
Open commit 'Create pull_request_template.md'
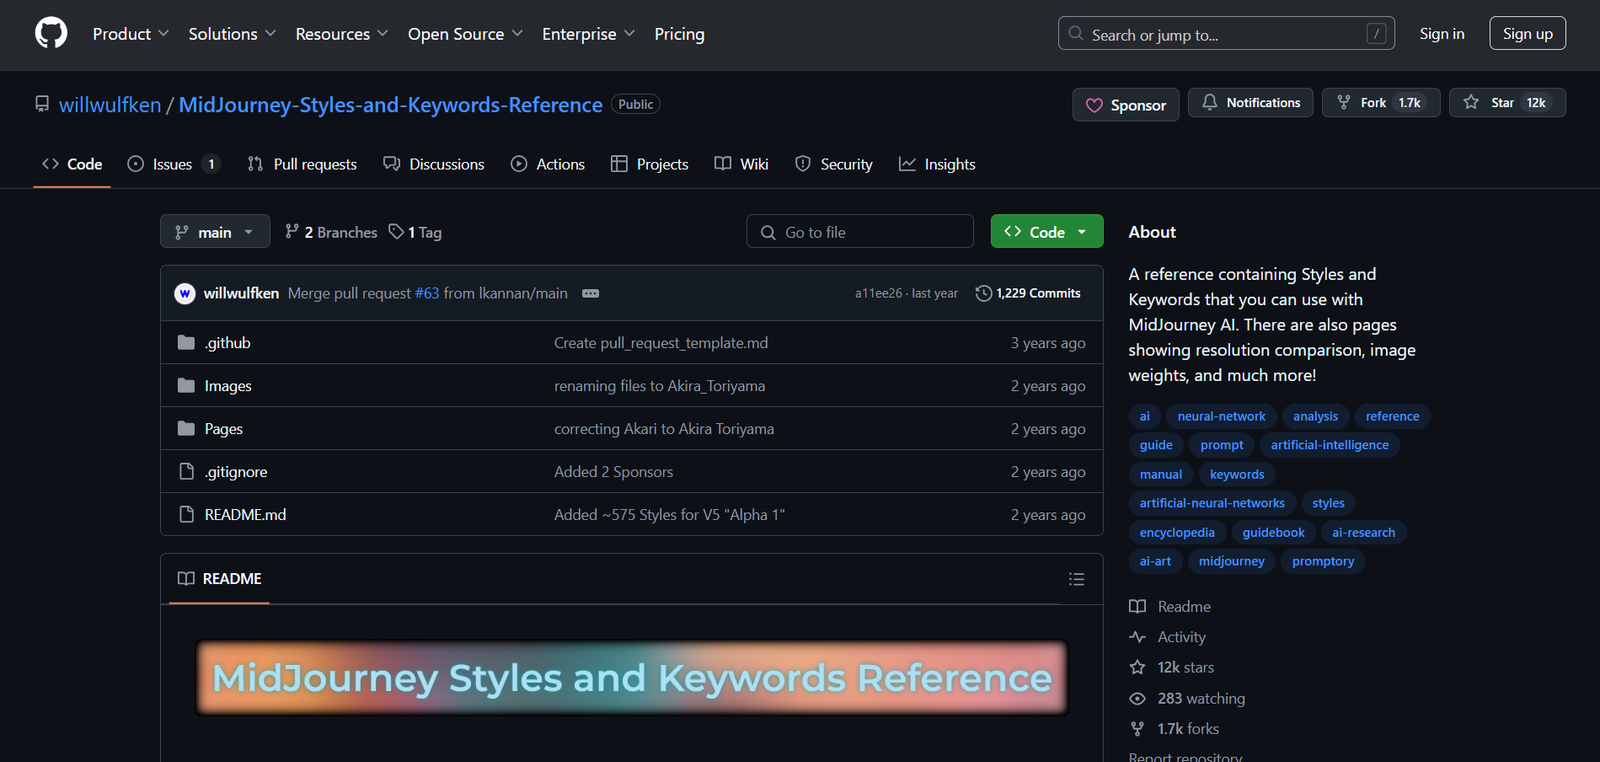click(661, 343)
